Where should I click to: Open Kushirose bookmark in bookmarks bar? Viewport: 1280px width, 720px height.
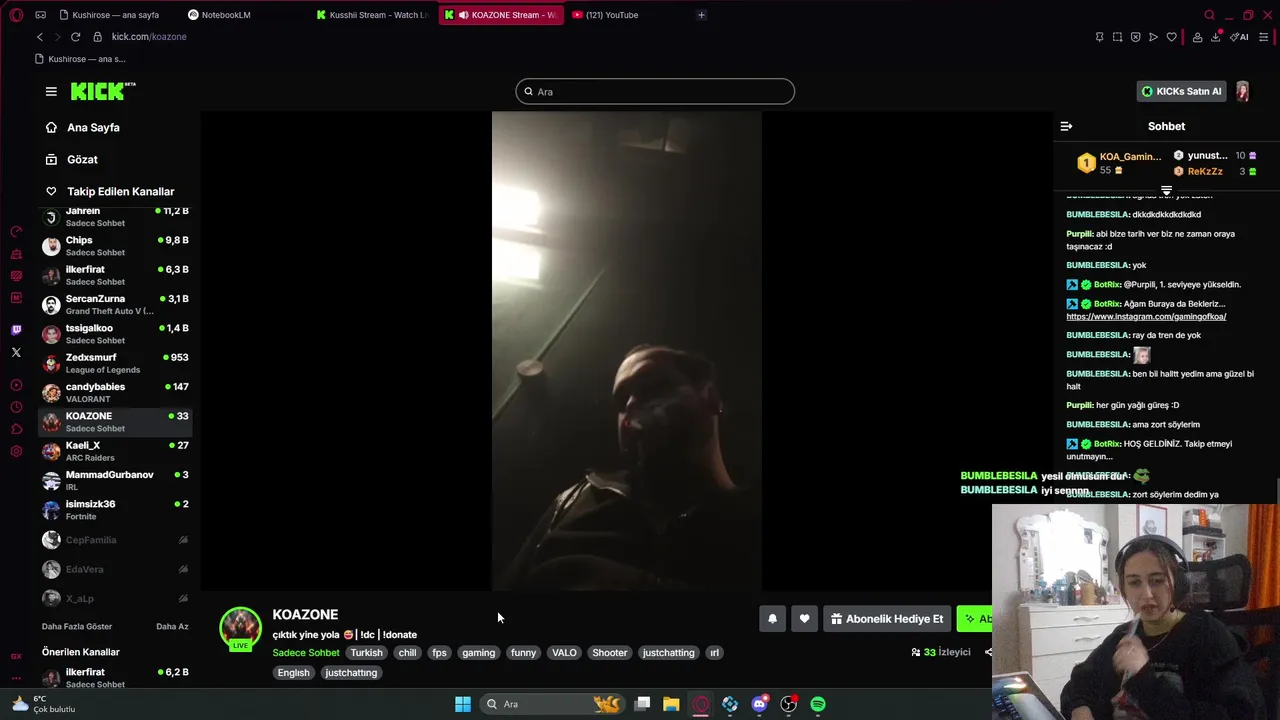[80, 59]
